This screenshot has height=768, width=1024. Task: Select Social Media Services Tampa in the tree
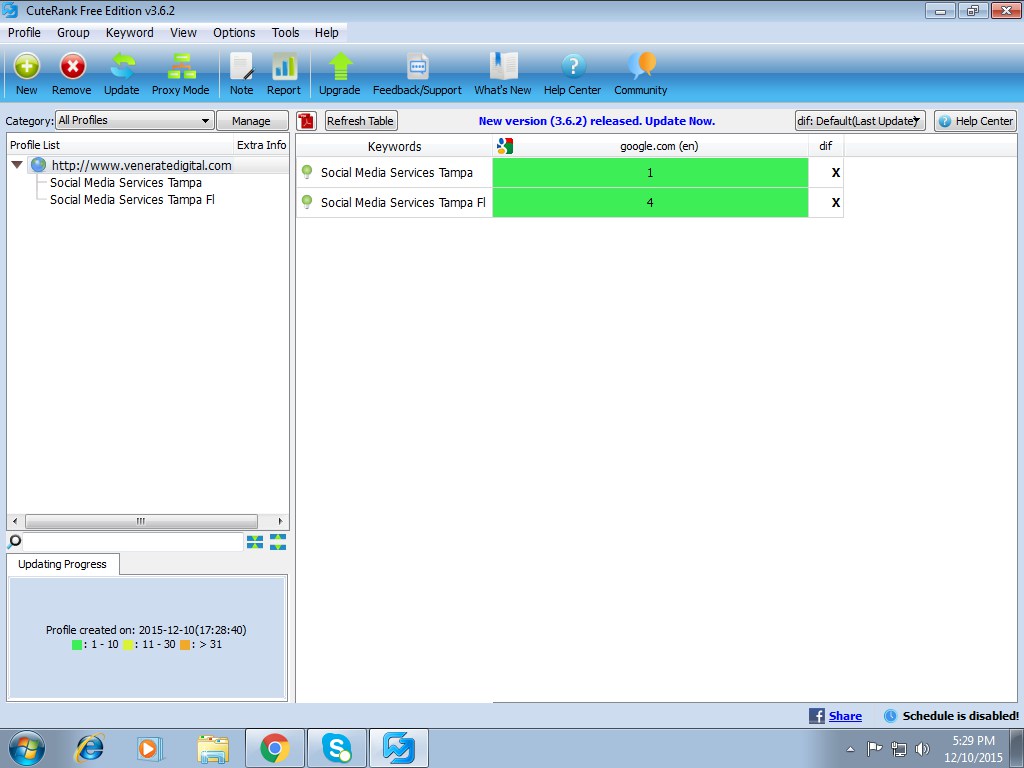coord(126,183)
